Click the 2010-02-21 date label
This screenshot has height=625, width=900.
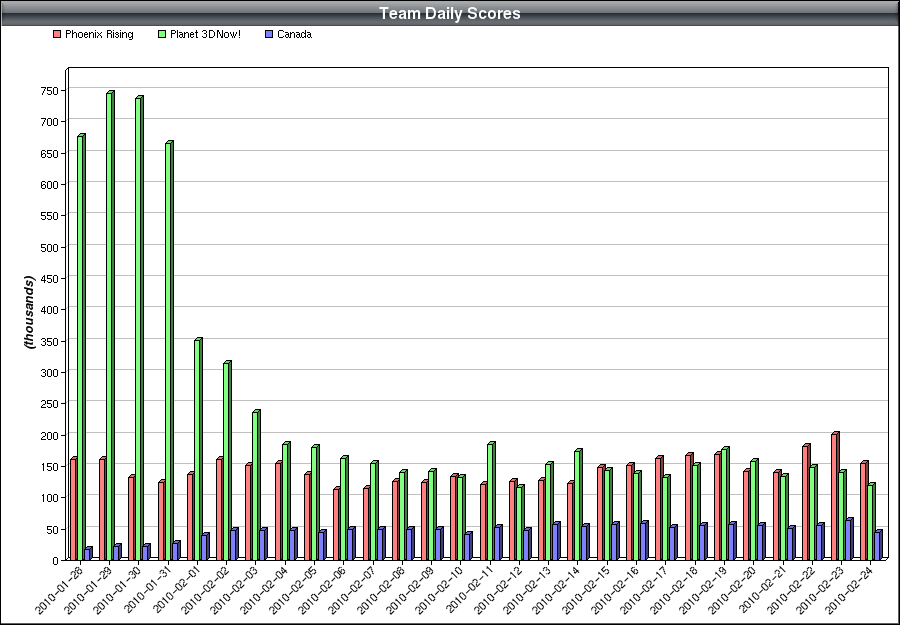(x=762, y=589)
